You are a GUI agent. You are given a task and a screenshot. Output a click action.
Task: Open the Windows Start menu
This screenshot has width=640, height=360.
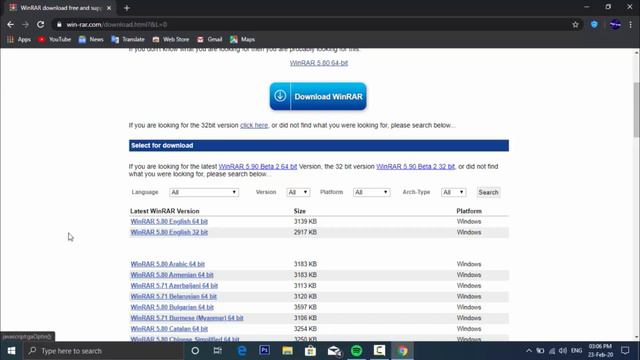point(11,351)
